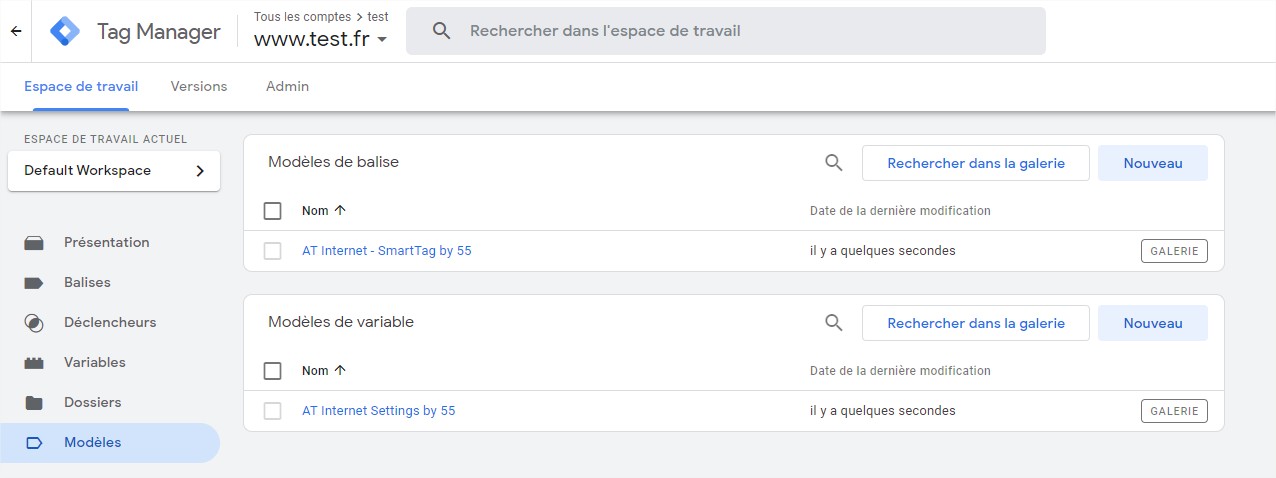Open Présentation via its sidebar icon
1276x478 pixels.
pyautogui.click(x=34, y=243)
